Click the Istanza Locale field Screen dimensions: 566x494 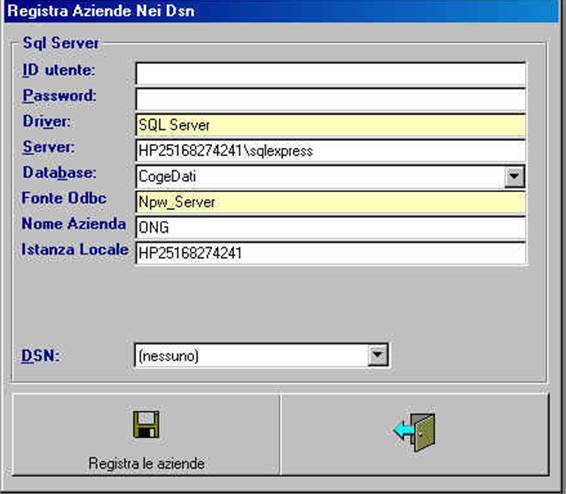point(330,253)
